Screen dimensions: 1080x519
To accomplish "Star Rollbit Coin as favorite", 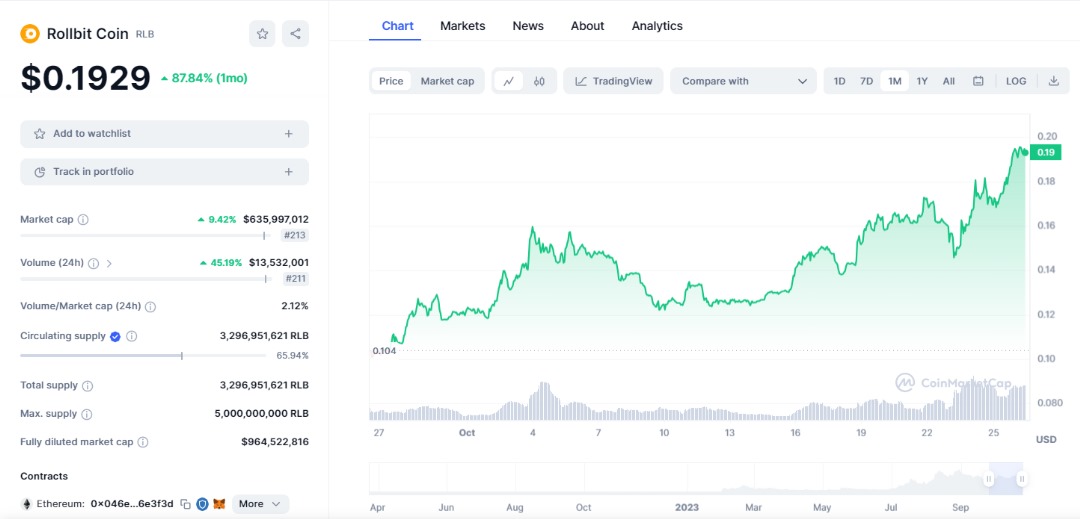I will (262, 33).
